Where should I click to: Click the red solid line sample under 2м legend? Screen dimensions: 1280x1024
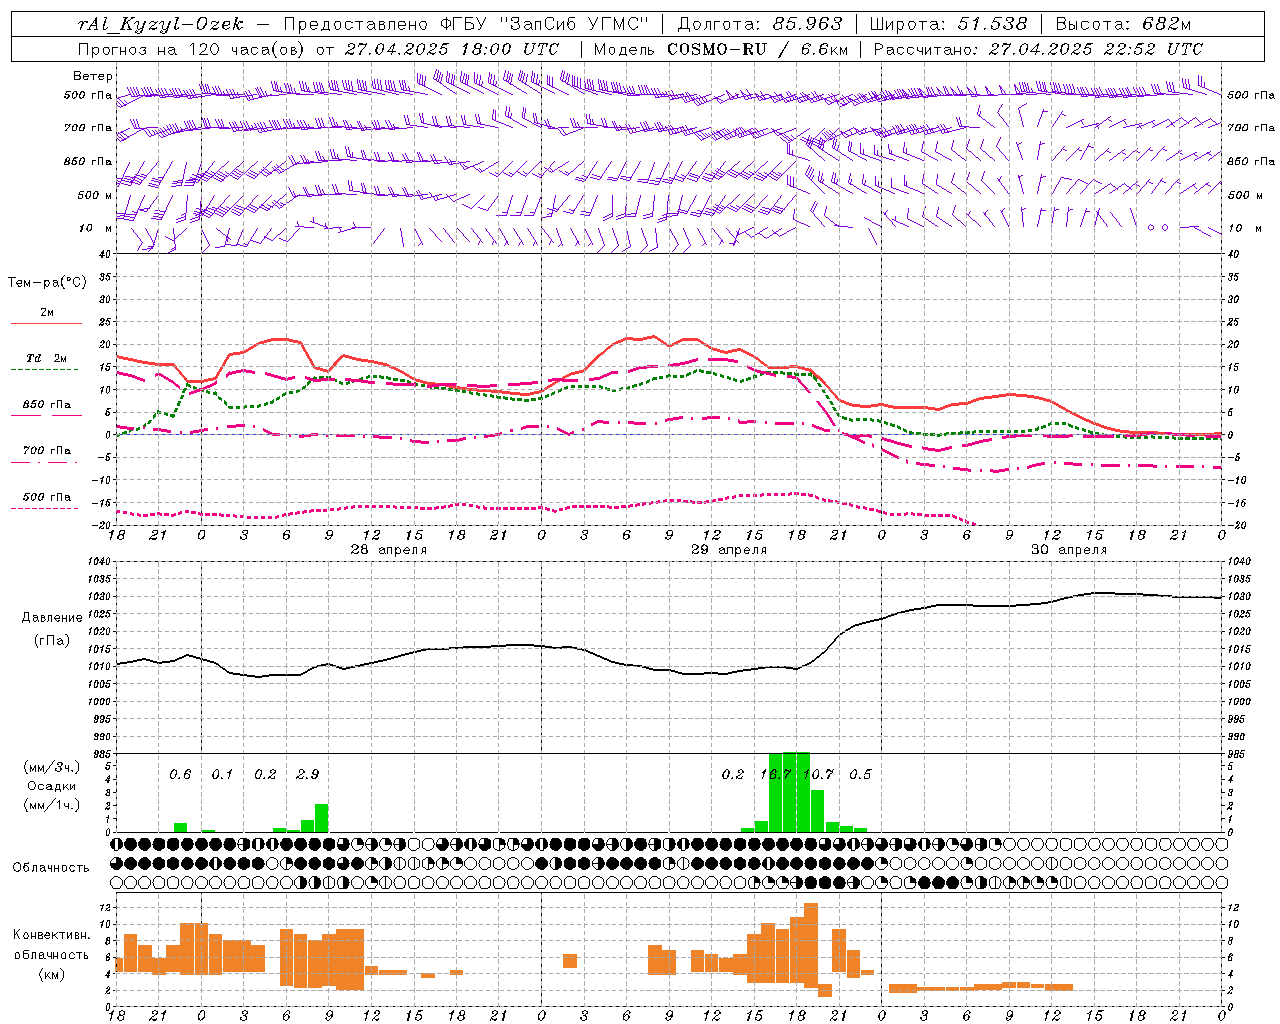[x=46, y=323]
